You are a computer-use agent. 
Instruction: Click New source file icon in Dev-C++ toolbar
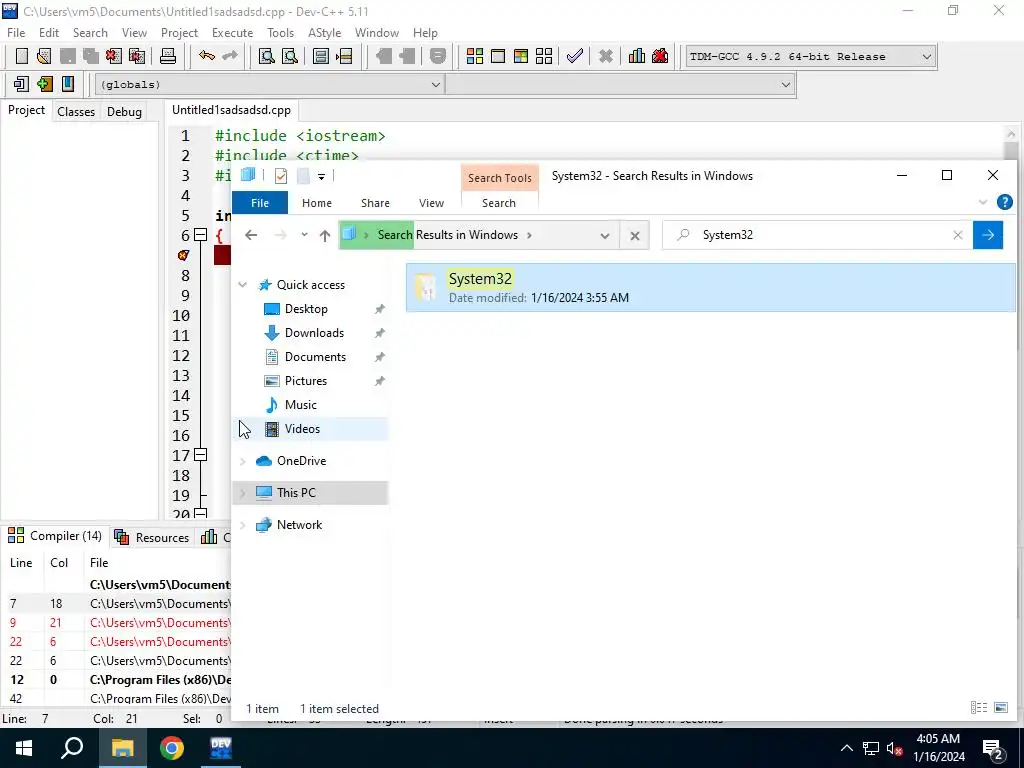[x=22, y=56]
